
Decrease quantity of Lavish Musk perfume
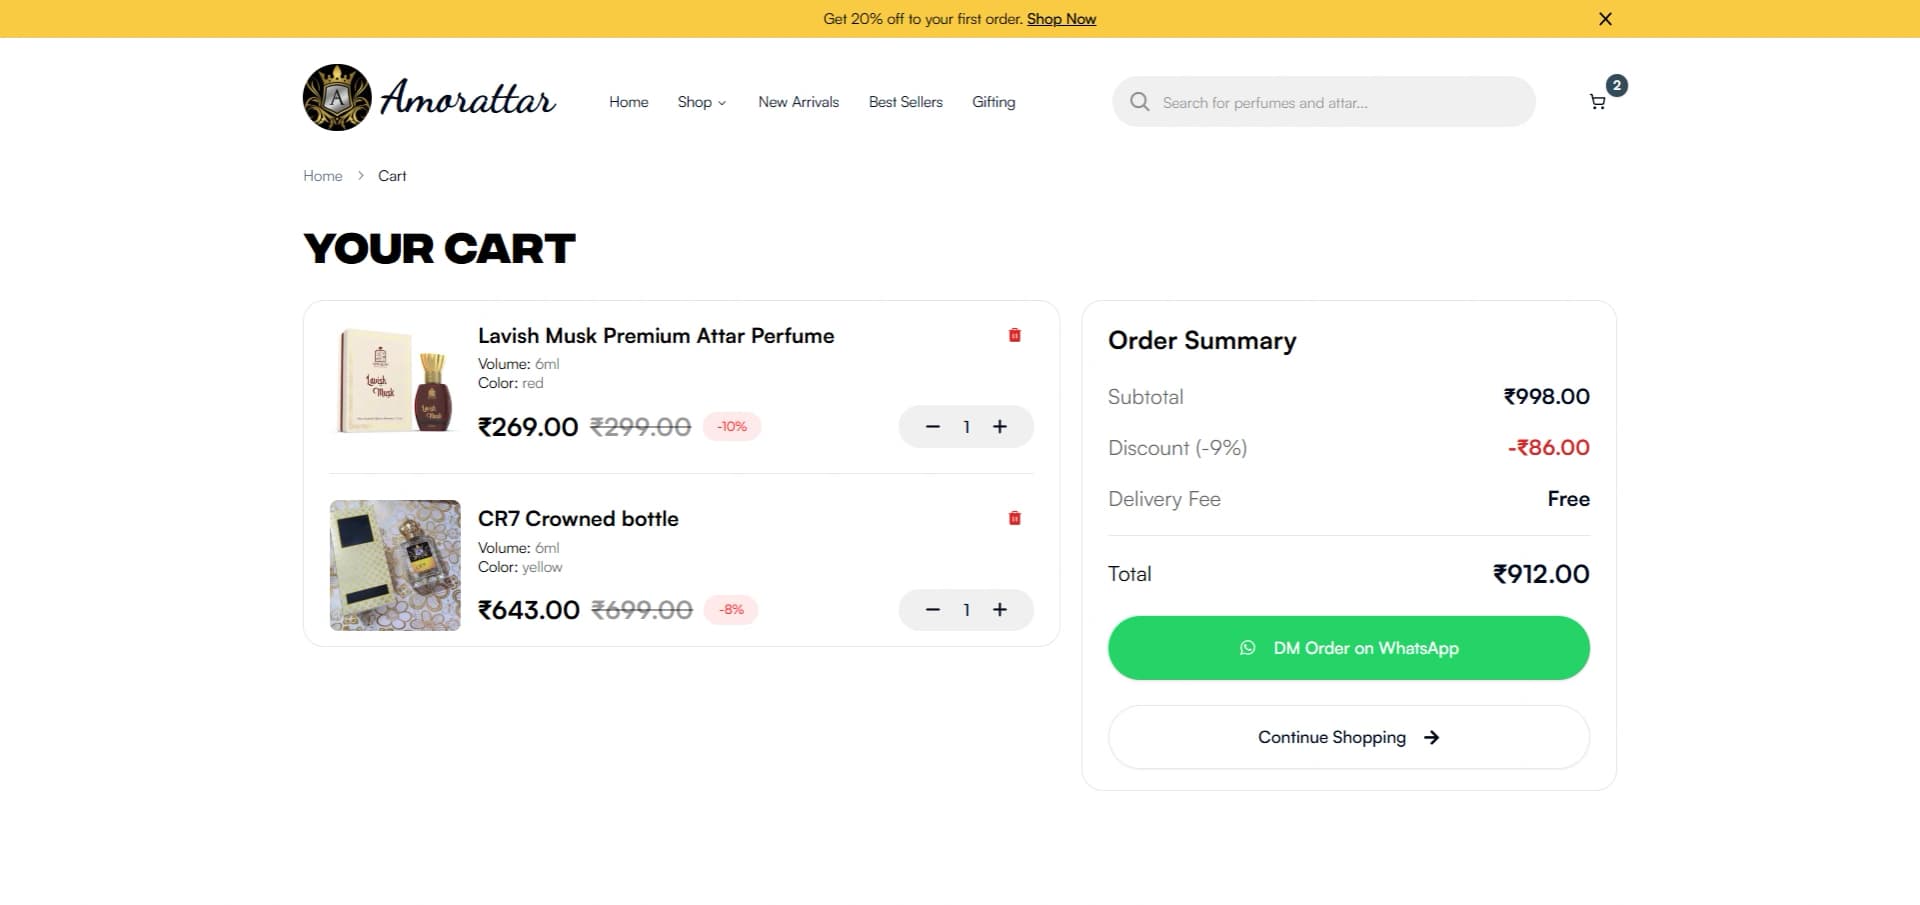(x=932, y=427)
